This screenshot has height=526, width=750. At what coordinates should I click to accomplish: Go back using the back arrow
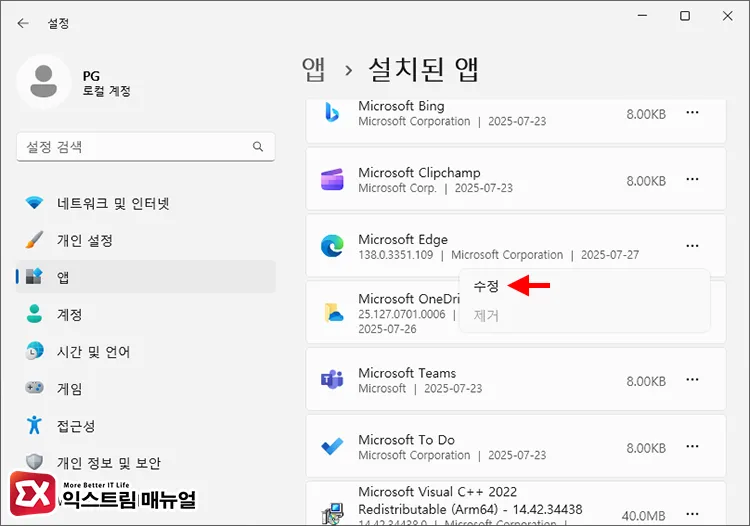(x=22, y=23)
